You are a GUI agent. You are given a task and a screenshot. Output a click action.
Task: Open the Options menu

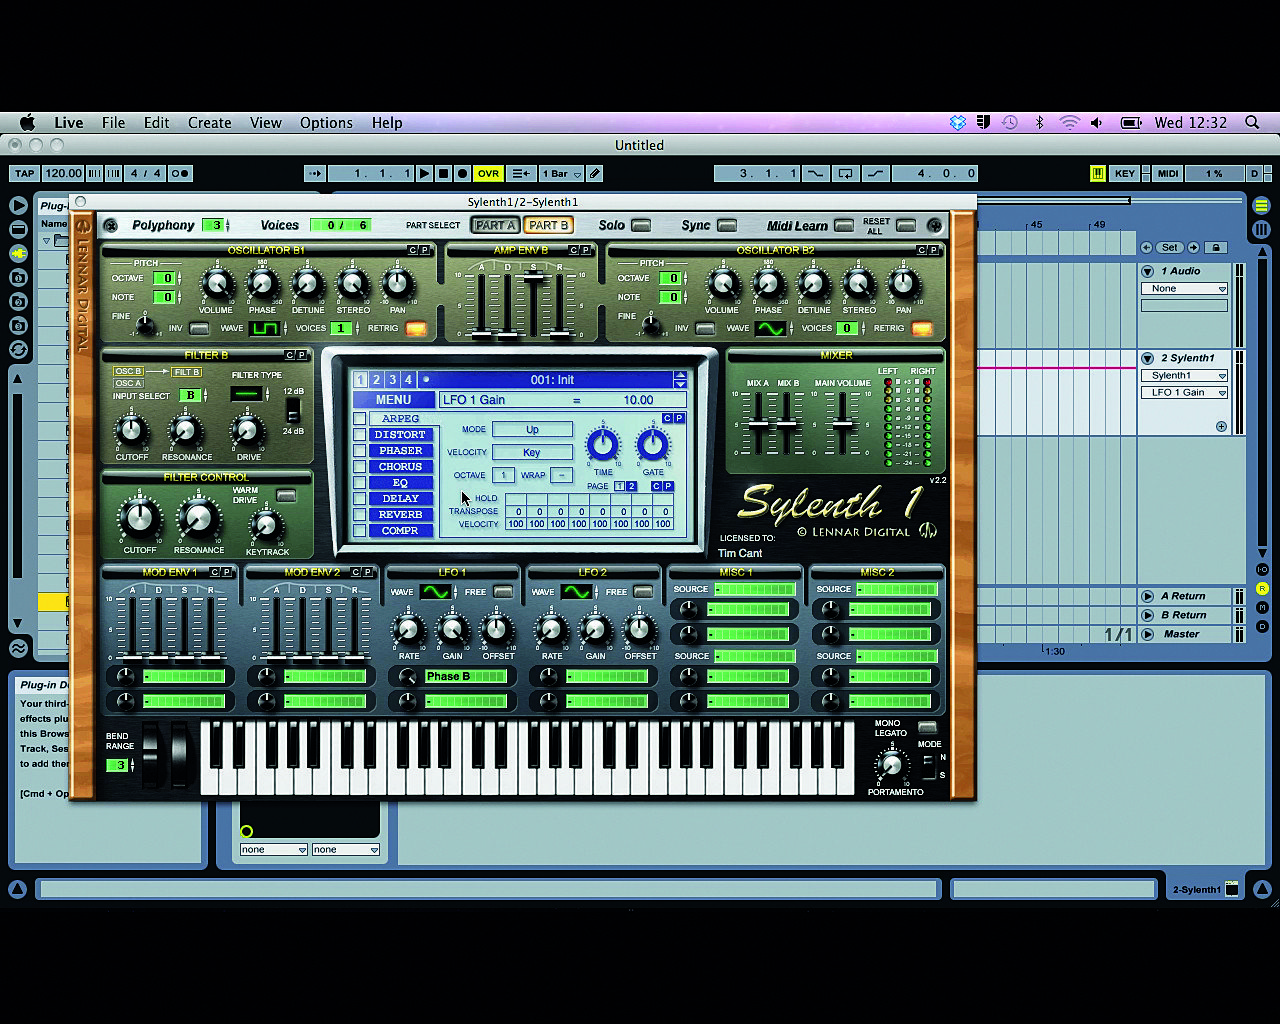coord(326,122)
